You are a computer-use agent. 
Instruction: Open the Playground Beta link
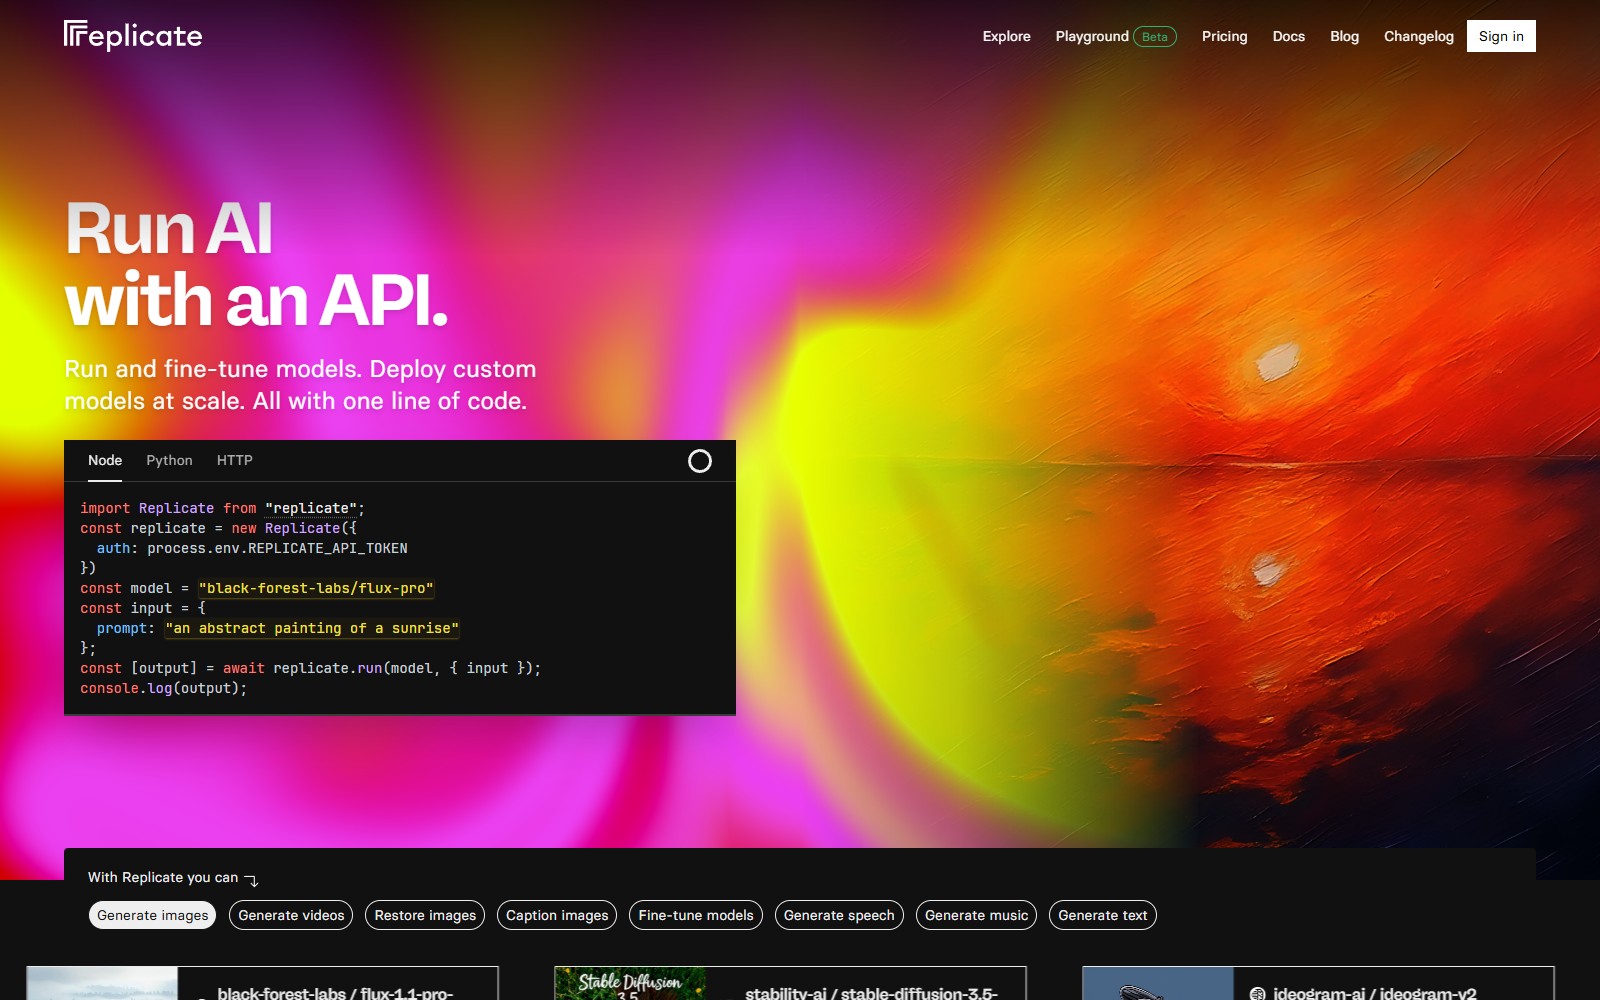click(1116, 36)
